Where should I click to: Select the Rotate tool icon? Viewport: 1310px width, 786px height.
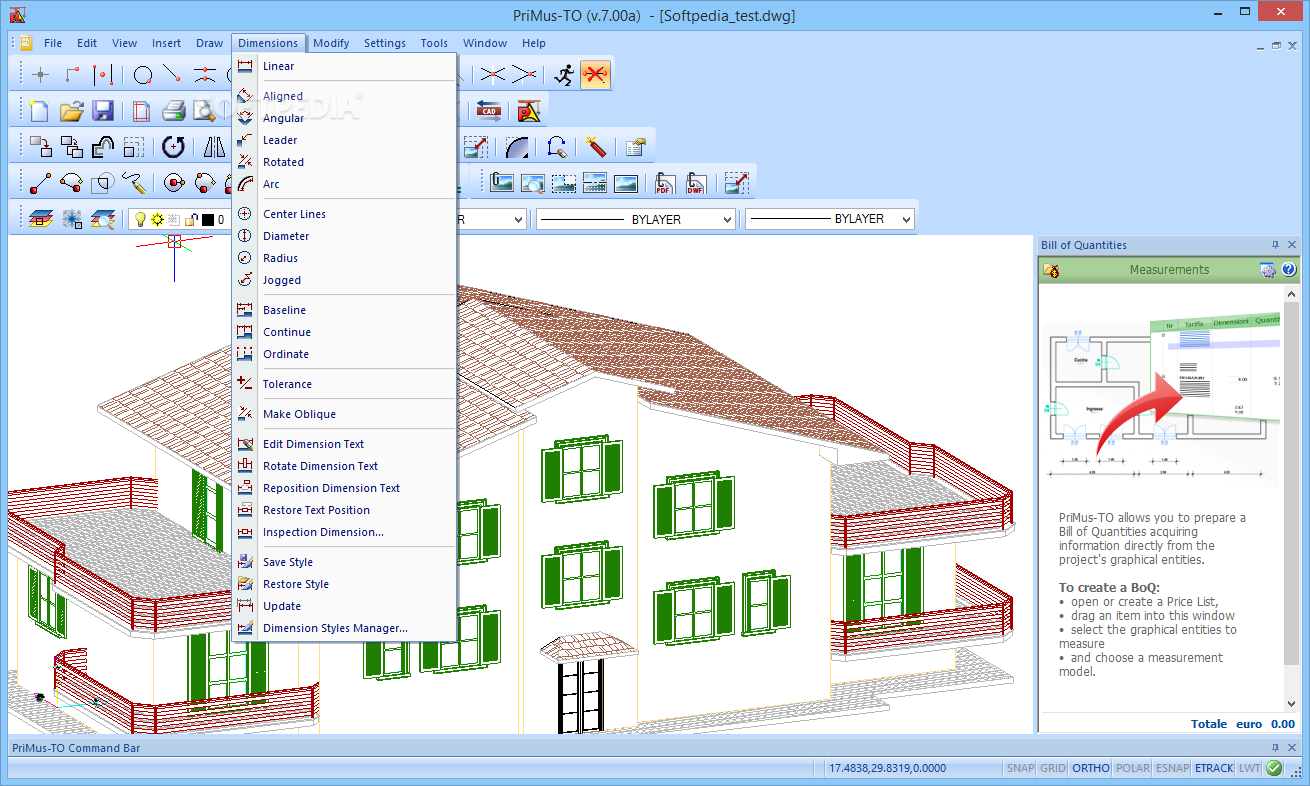[173, 147]
